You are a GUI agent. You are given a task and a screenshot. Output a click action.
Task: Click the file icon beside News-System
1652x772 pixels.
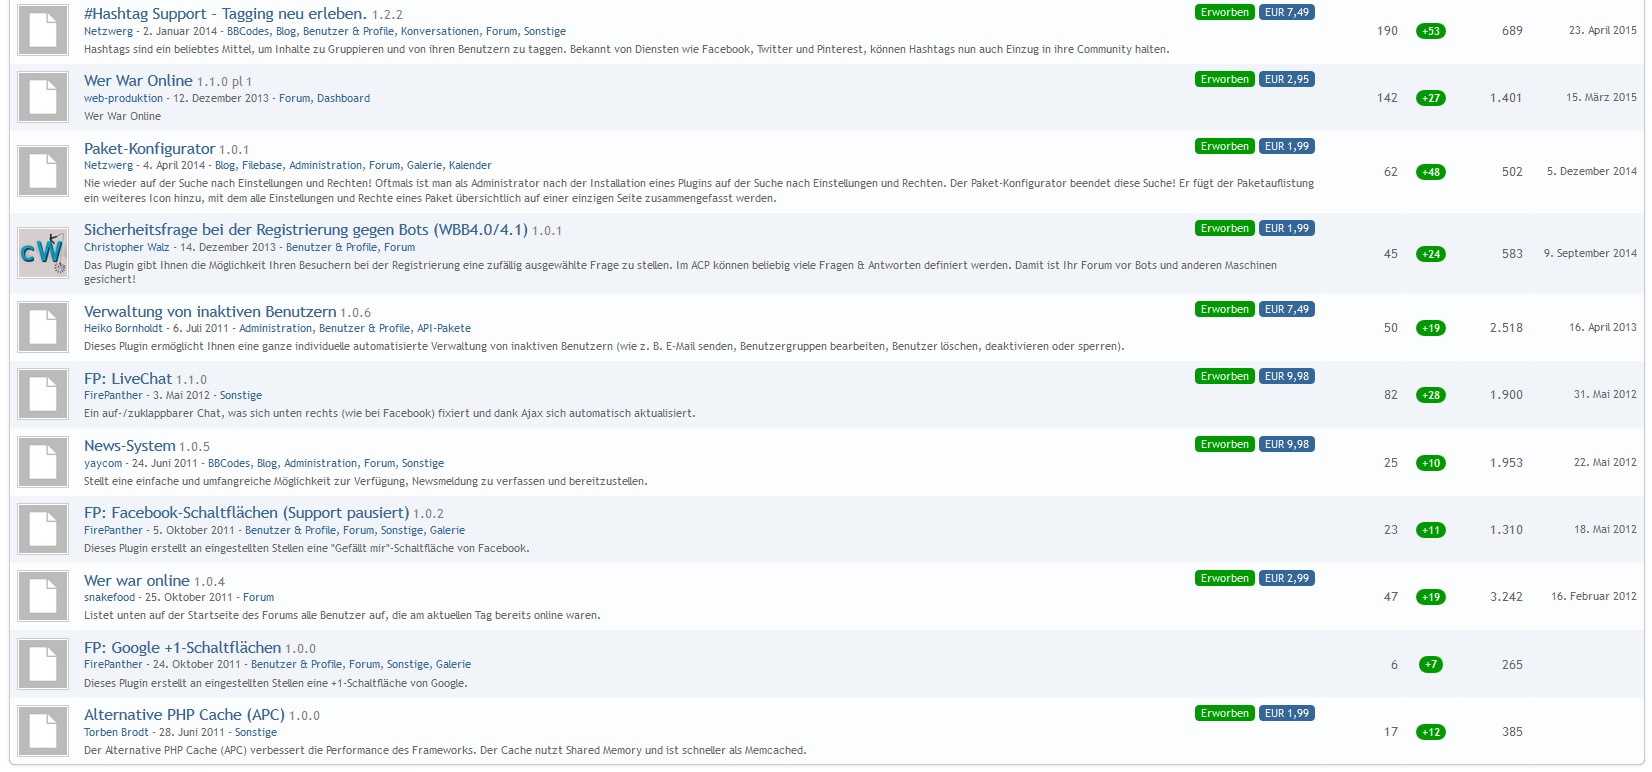tap(43, 462)
